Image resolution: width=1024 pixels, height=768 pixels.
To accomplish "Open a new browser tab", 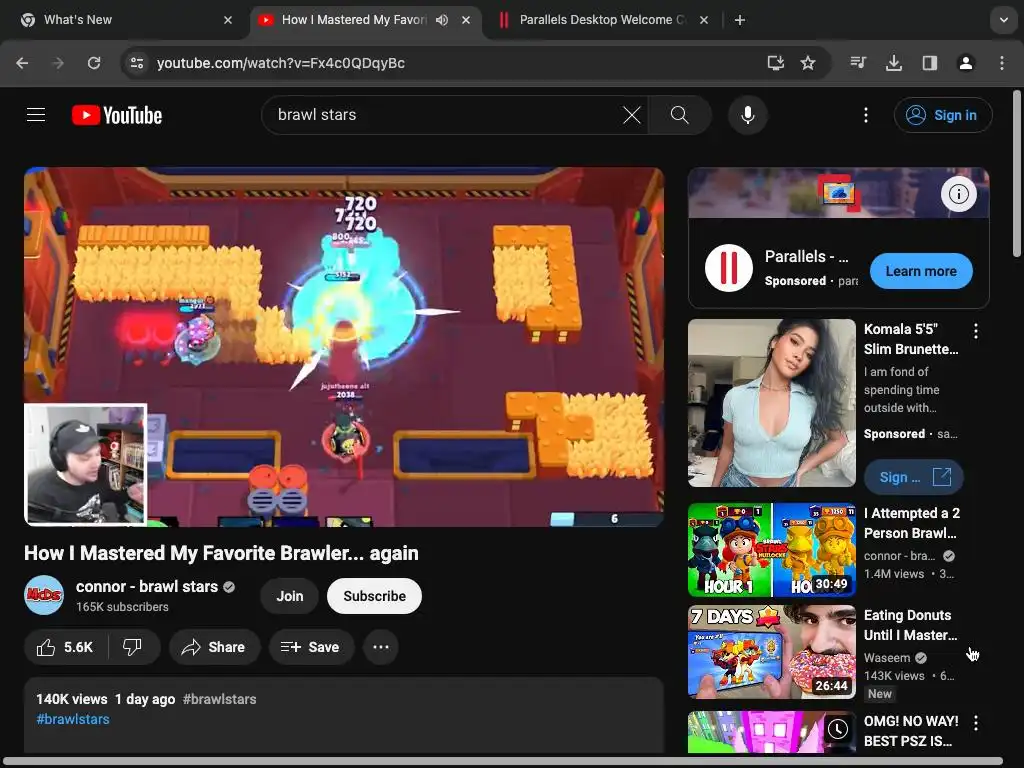I will pos(739,20).
